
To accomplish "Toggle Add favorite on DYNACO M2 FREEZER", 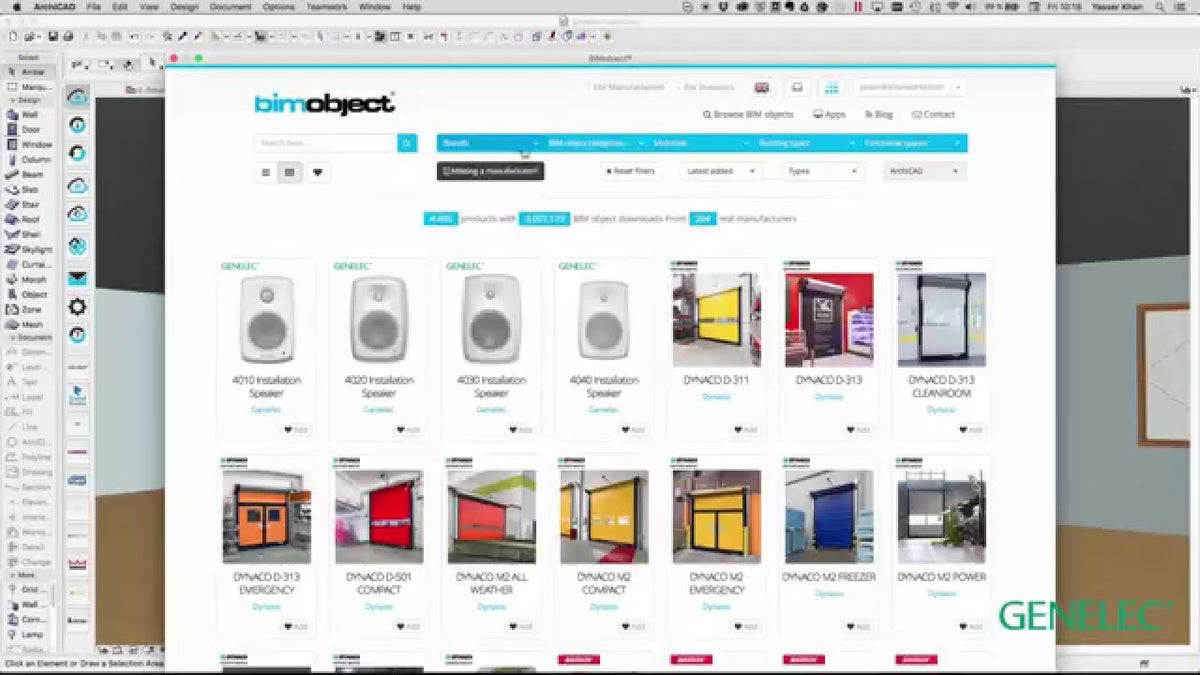I will pyautogui.click(x=858, y=627).
